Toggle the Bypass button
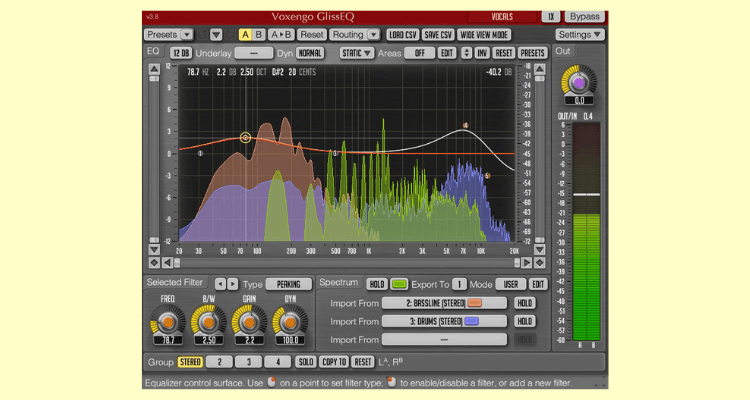 click(x=585, y=16)
